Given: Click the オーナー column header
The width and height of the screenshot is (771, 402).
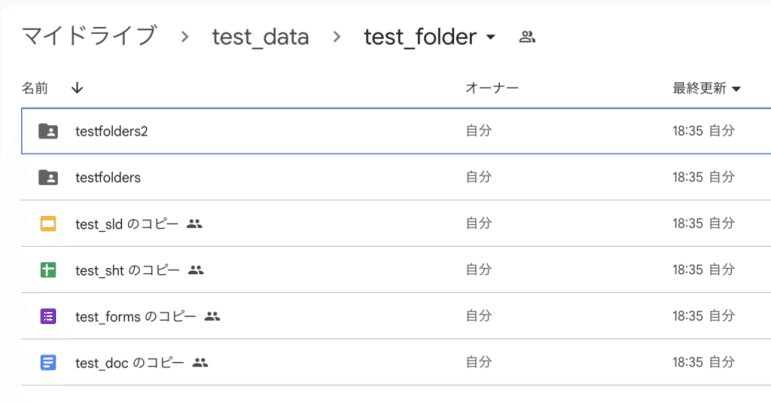Looking at the screenshot, I should pos(492,88).
